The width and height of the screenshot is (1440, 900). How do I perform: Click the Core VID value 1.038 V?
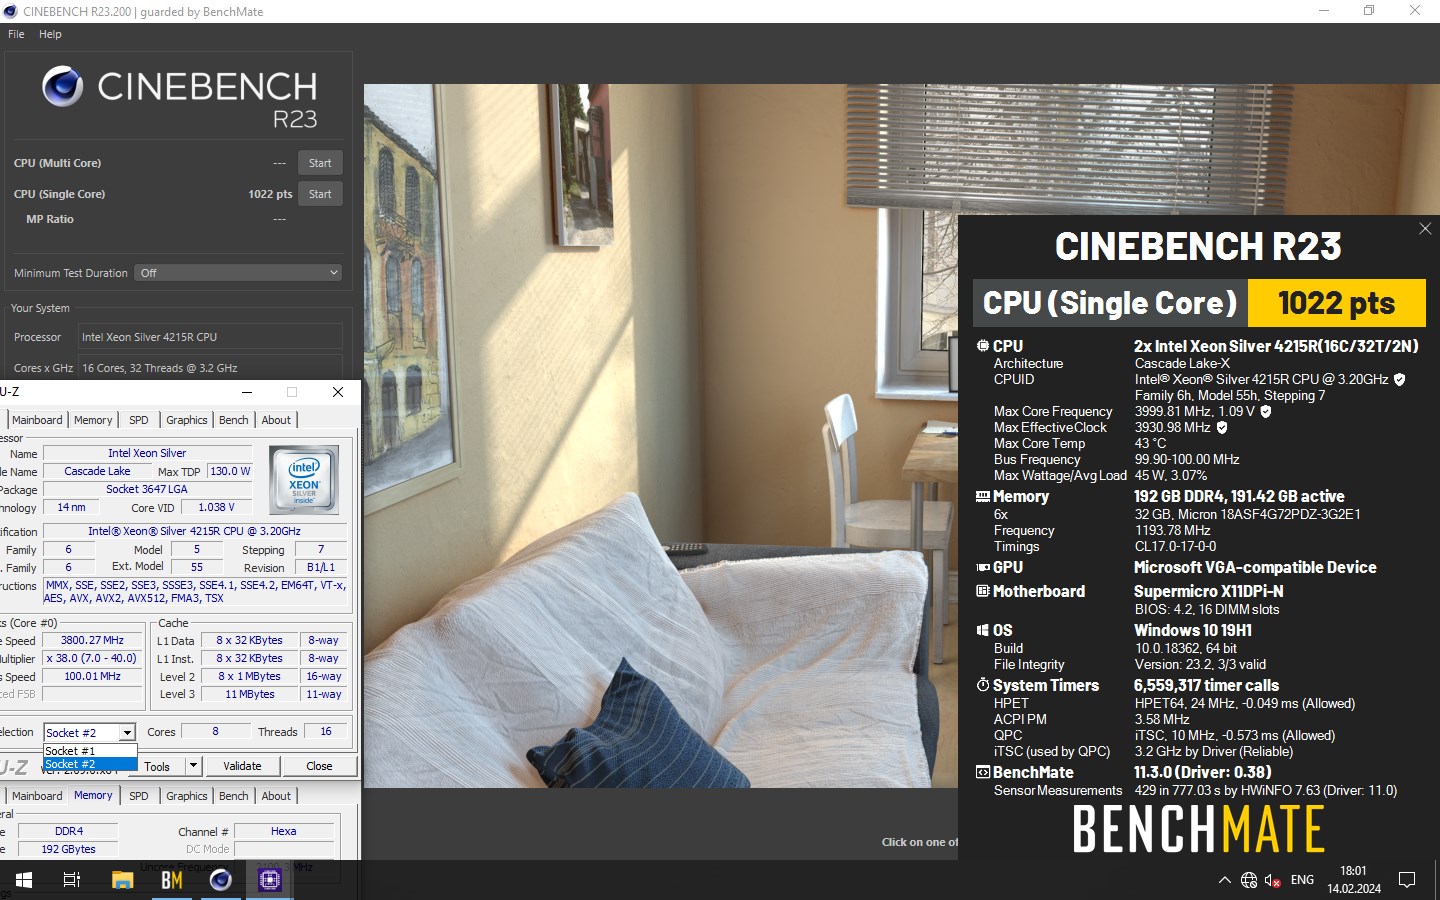click(217, 507)
